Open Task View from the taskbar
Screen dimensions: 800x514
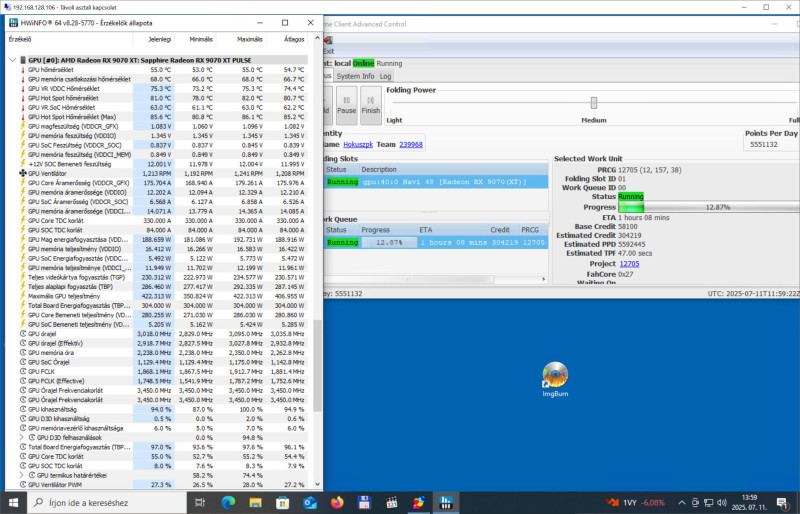click(200, 503)
